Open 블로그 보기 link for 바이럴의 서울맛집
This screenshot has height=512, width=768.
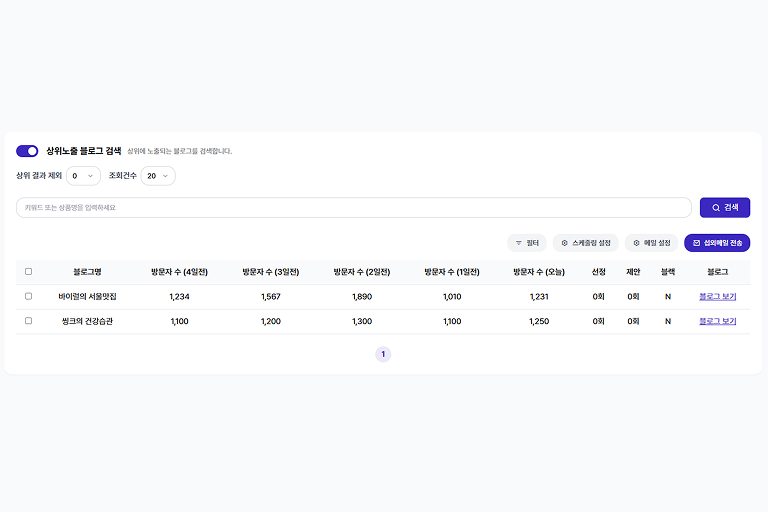(x=718, y=297)
